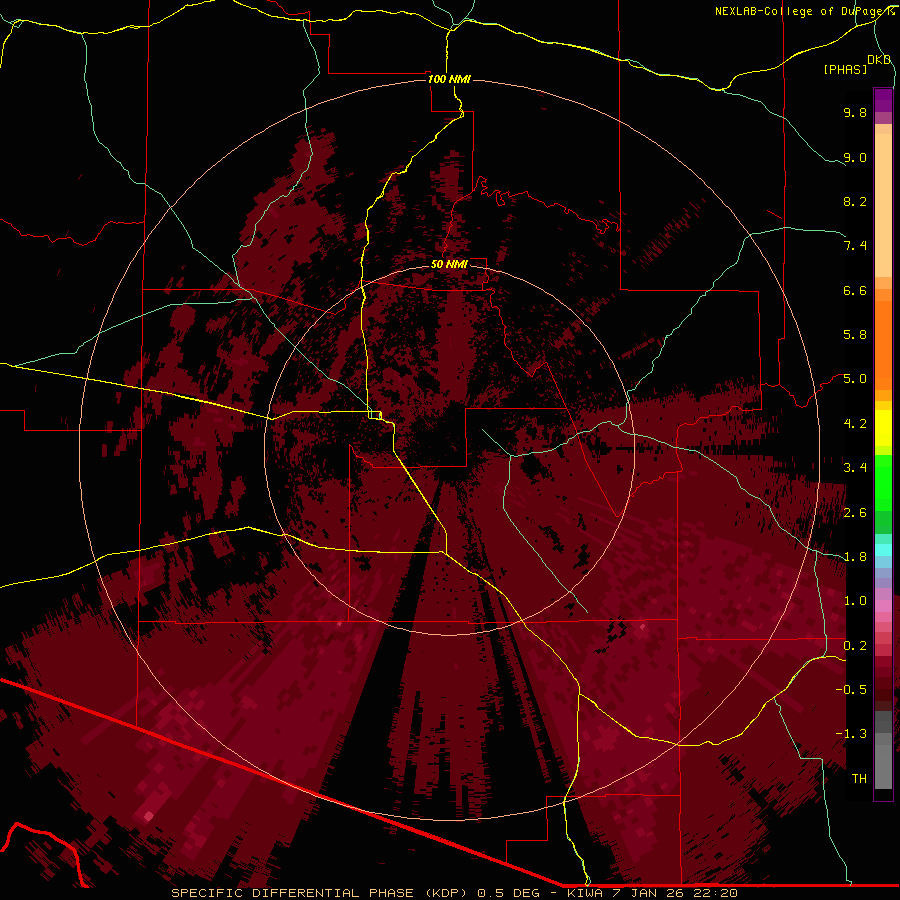This screenshot has height=900, width=900.
Task: Select the 4.2 scale value
Action: (x=855, y=424)
